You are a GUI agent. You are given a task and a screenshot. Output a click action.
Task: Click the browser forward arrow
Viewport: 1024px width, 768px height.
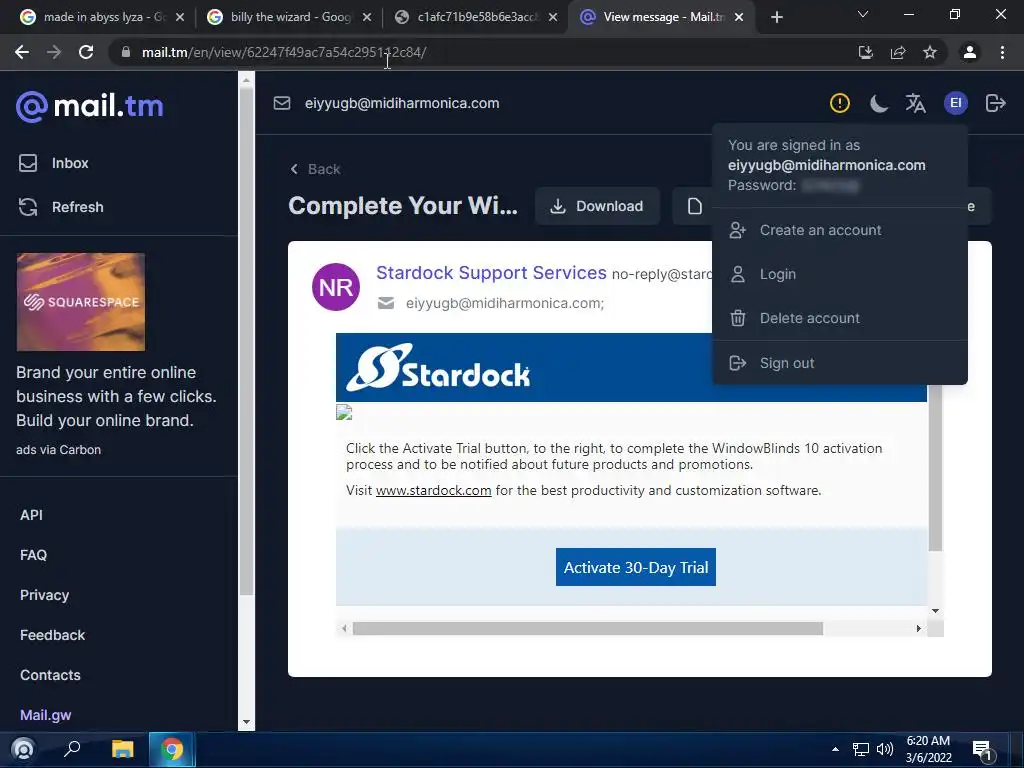click(x=54, y=52)
